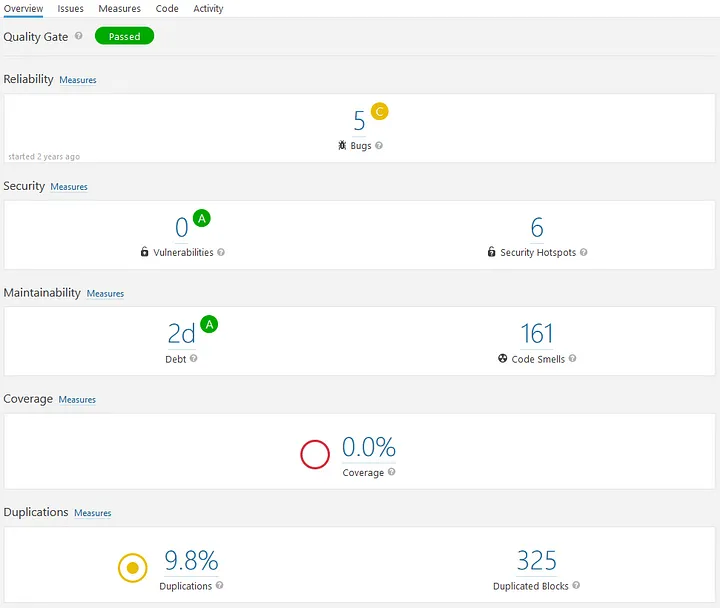Click the security hotspots count 6

point(537,228)
